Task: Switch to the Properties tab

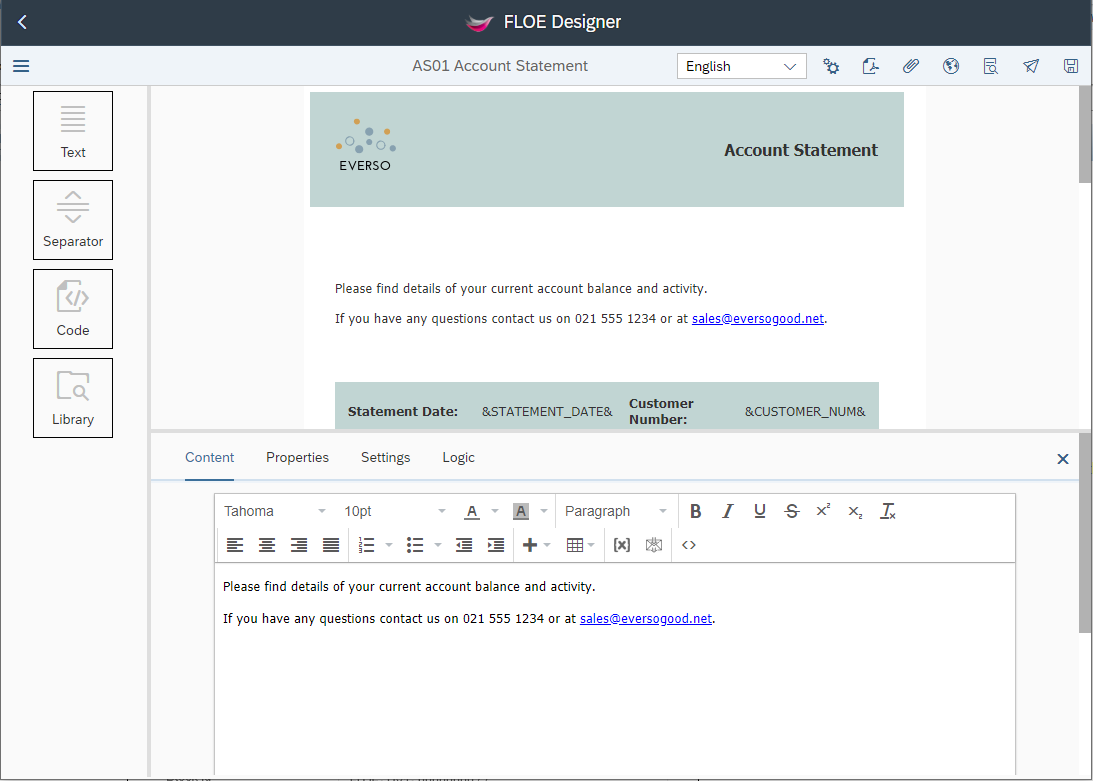Action: pyautogui.click(x=297, y=457)
